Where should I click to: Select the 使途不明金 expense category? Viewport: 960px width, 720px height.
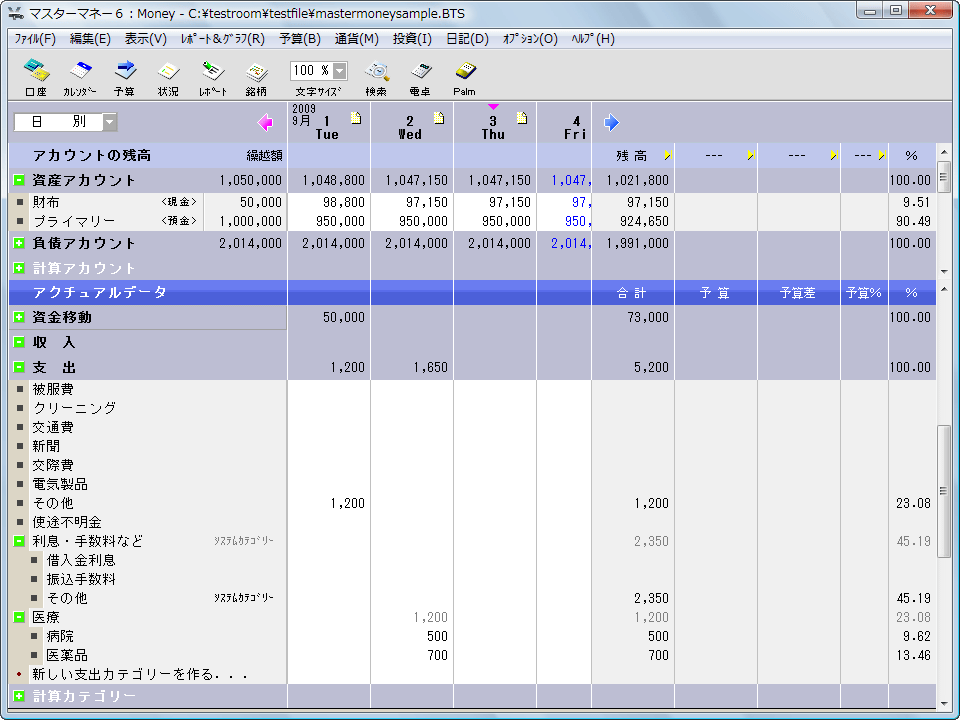[67, 522]
